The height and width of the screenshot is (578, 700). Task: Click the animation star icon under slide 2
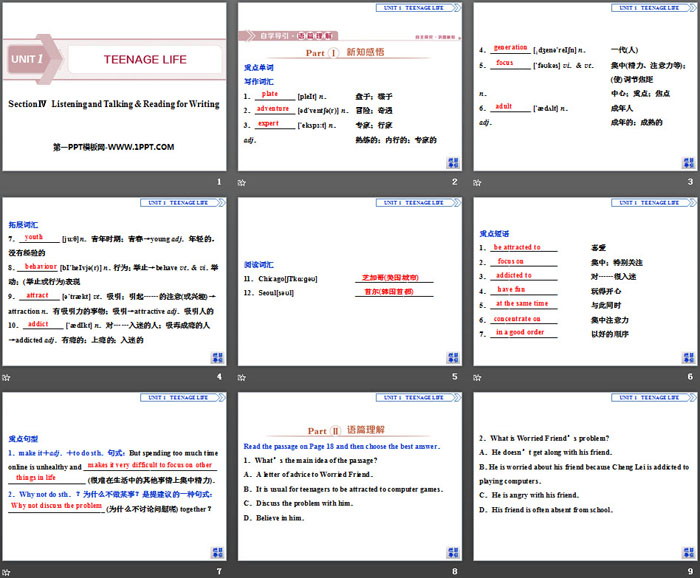click(242, 183)
